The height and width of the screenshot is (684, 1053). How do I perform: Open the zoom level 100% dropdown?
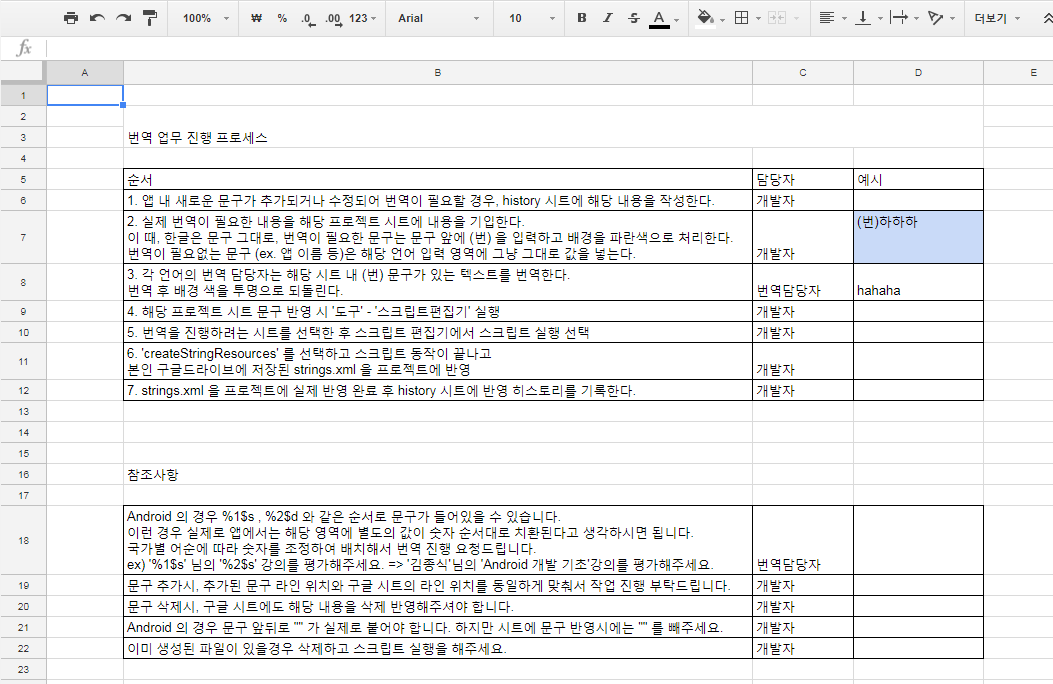point(206,18)
